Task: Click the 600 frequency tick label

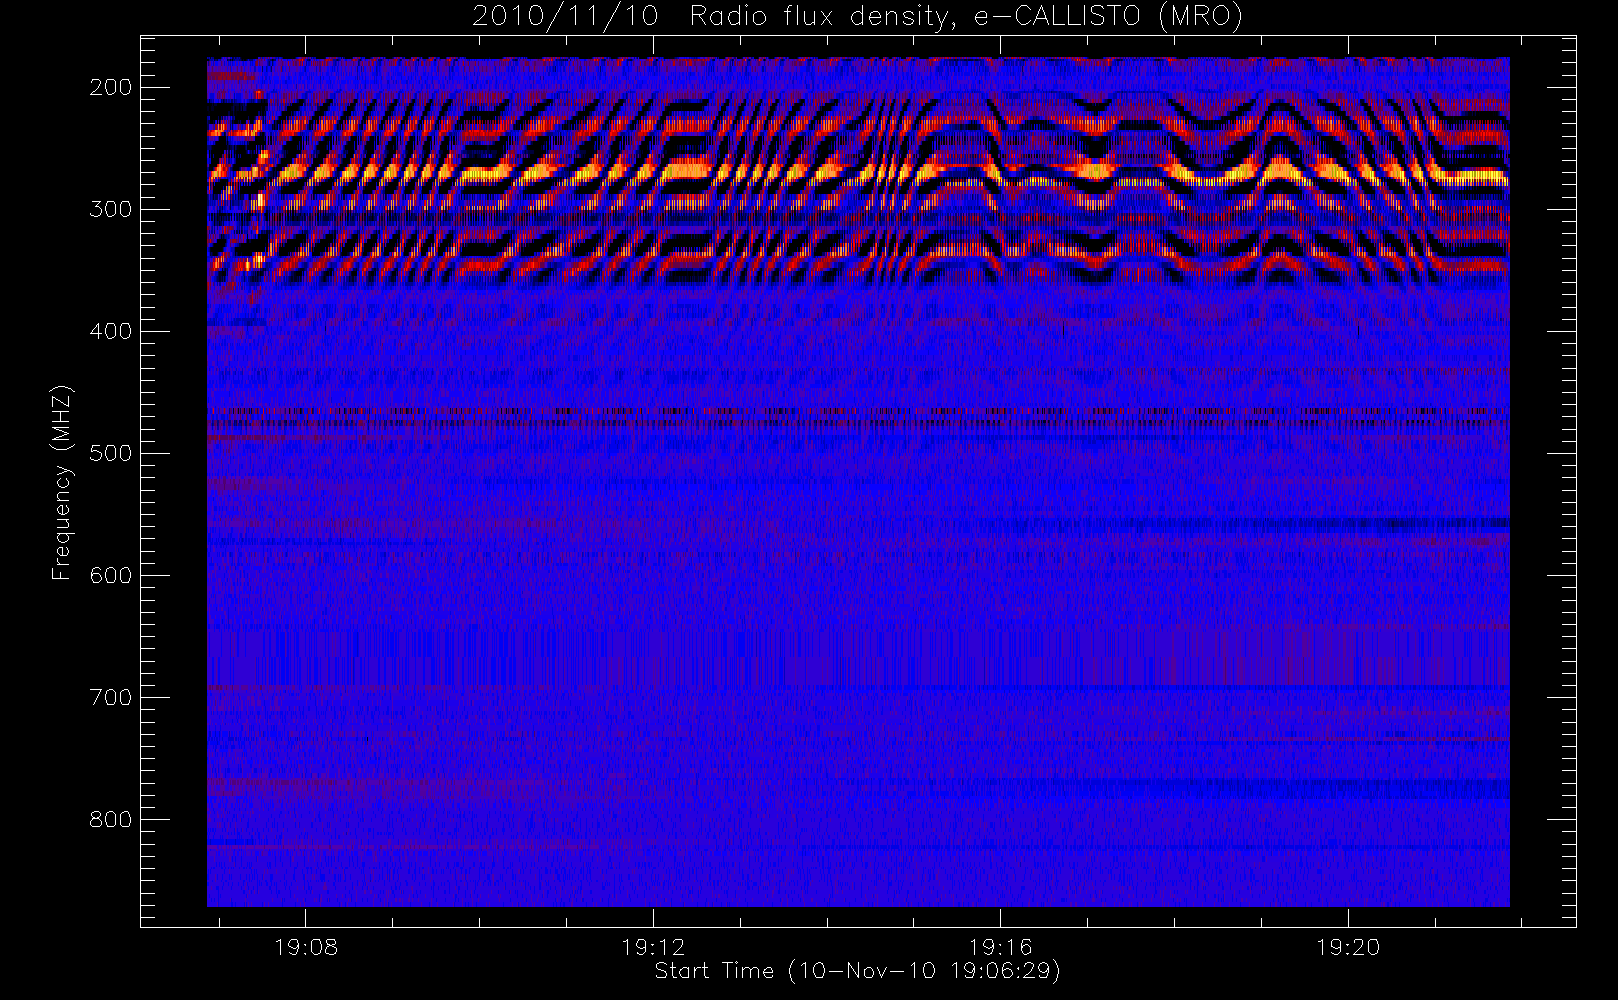Action: pyautogui.click(x=111, y=575)
